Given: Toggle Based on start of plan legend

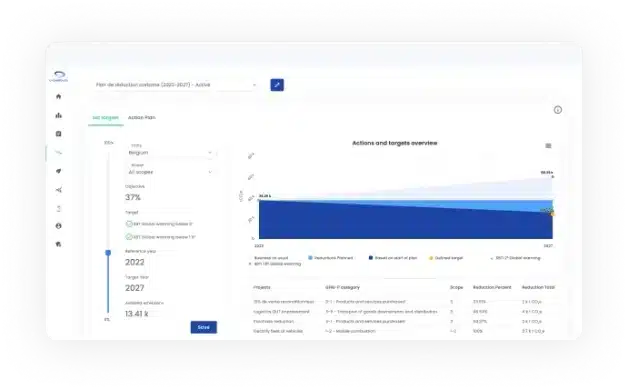Looking at the screenshot, I should [x=393, y=258].
